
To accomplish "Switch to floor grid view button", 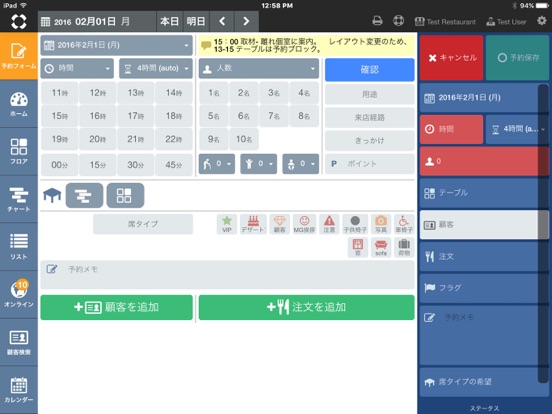I will (125, 195).
